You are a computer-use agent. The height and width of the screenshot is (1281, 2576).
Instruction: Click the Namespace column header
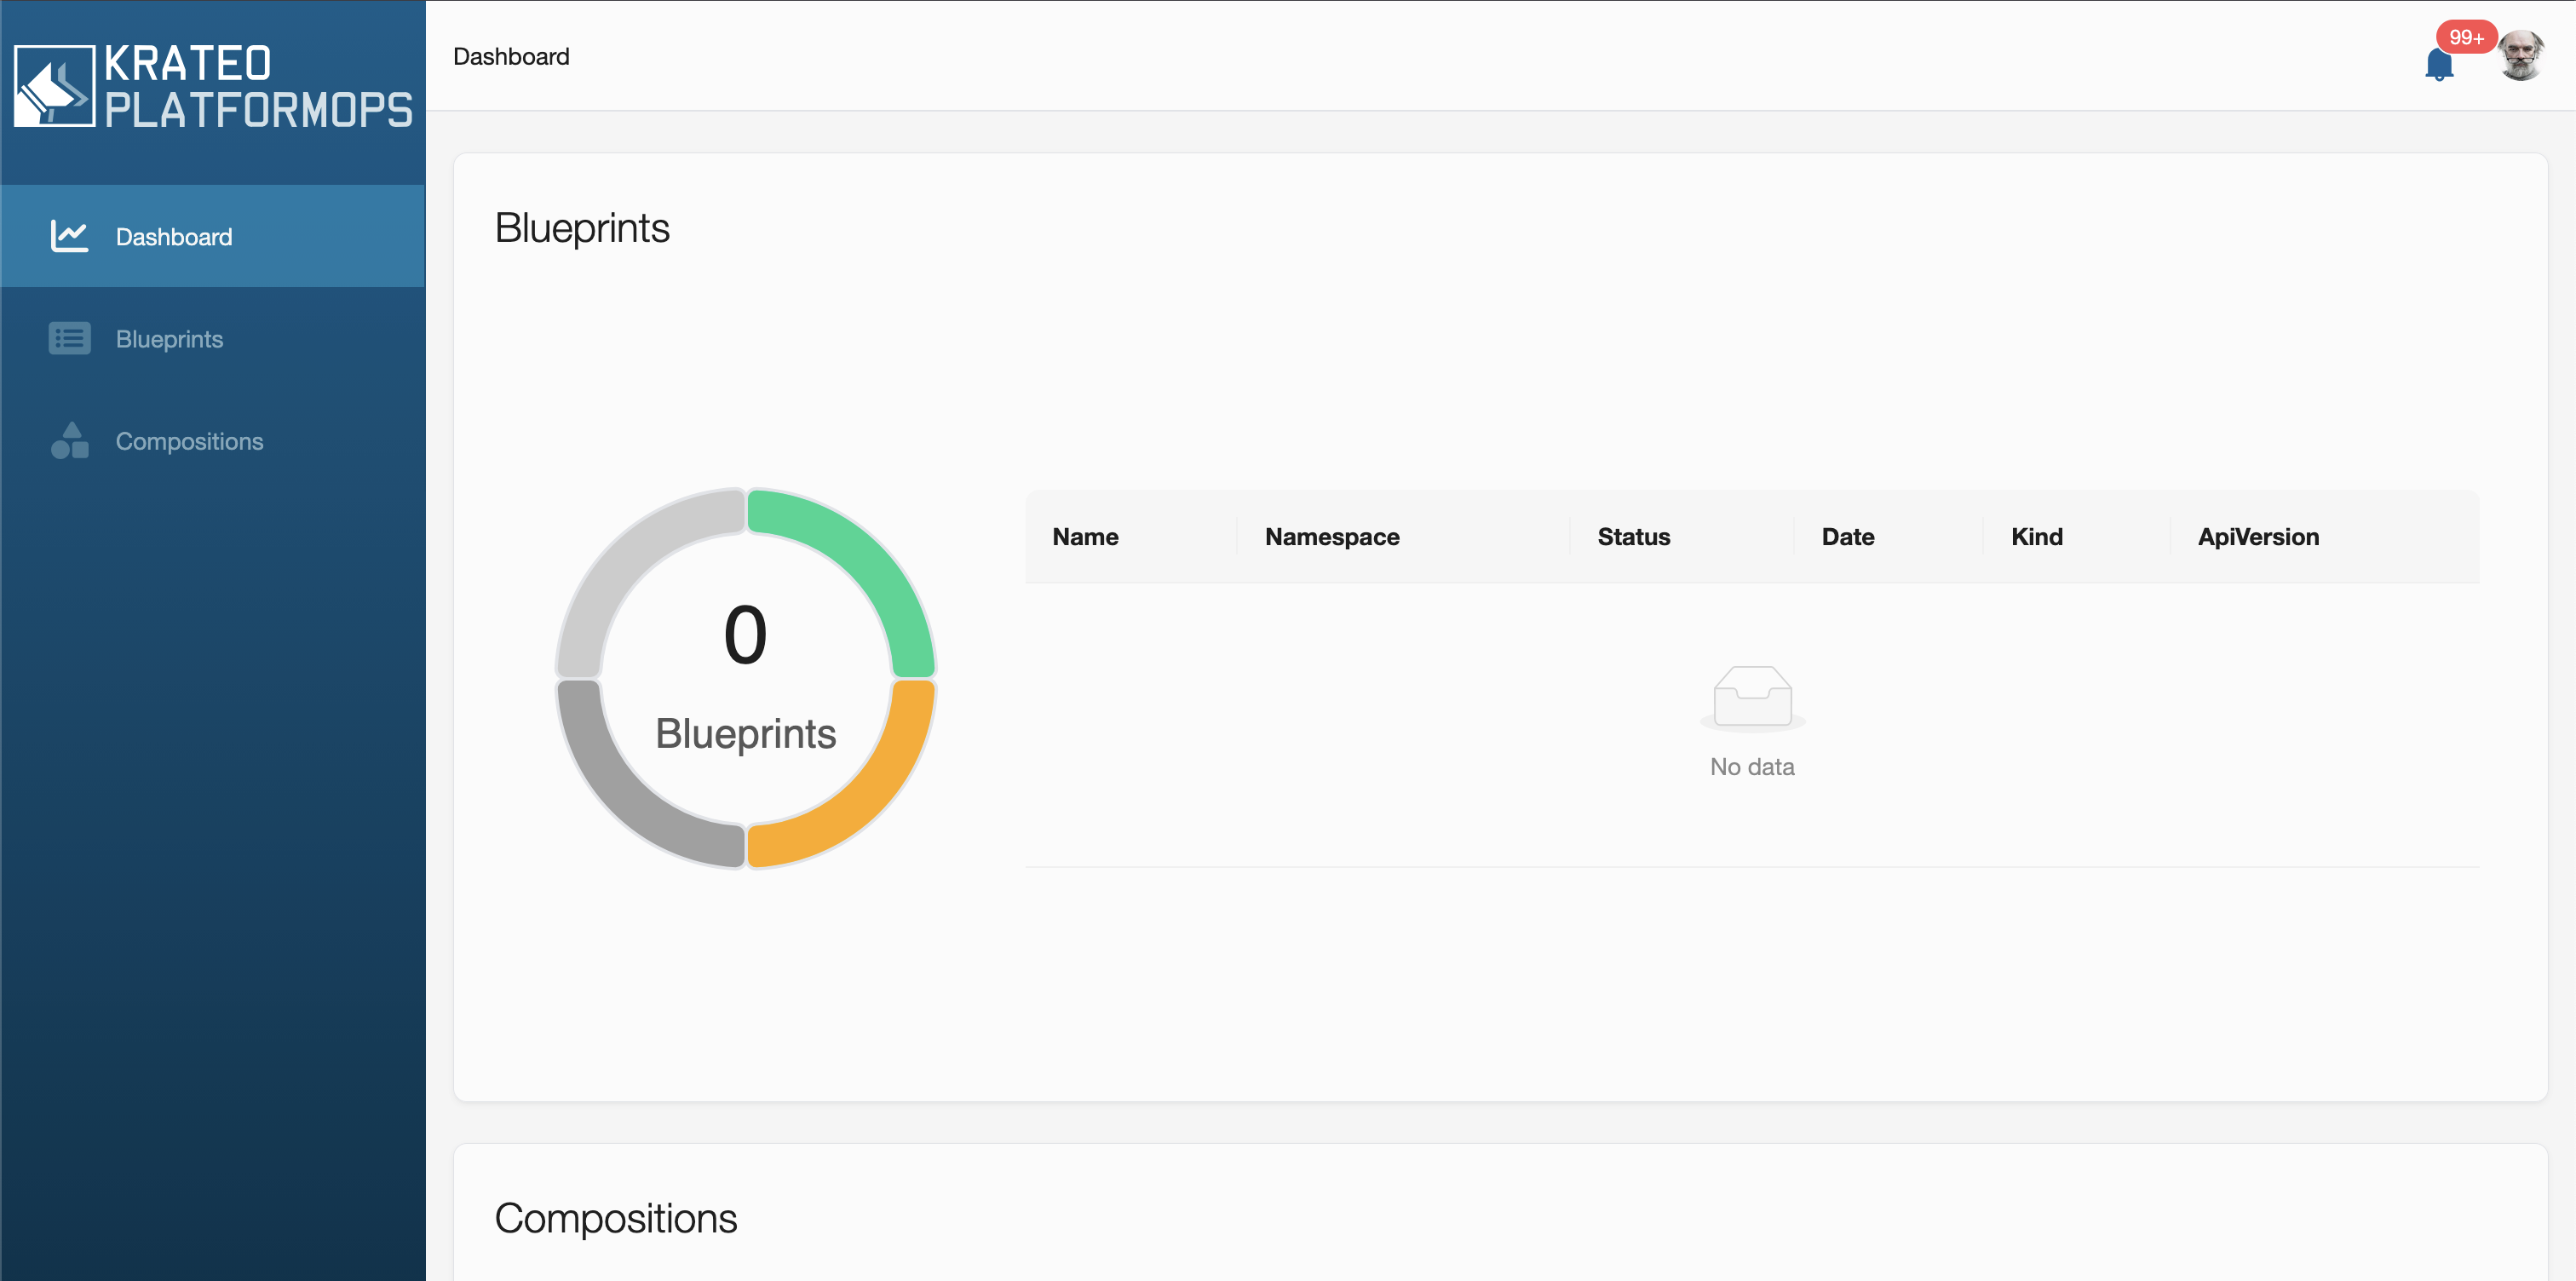click(1331, 537)
